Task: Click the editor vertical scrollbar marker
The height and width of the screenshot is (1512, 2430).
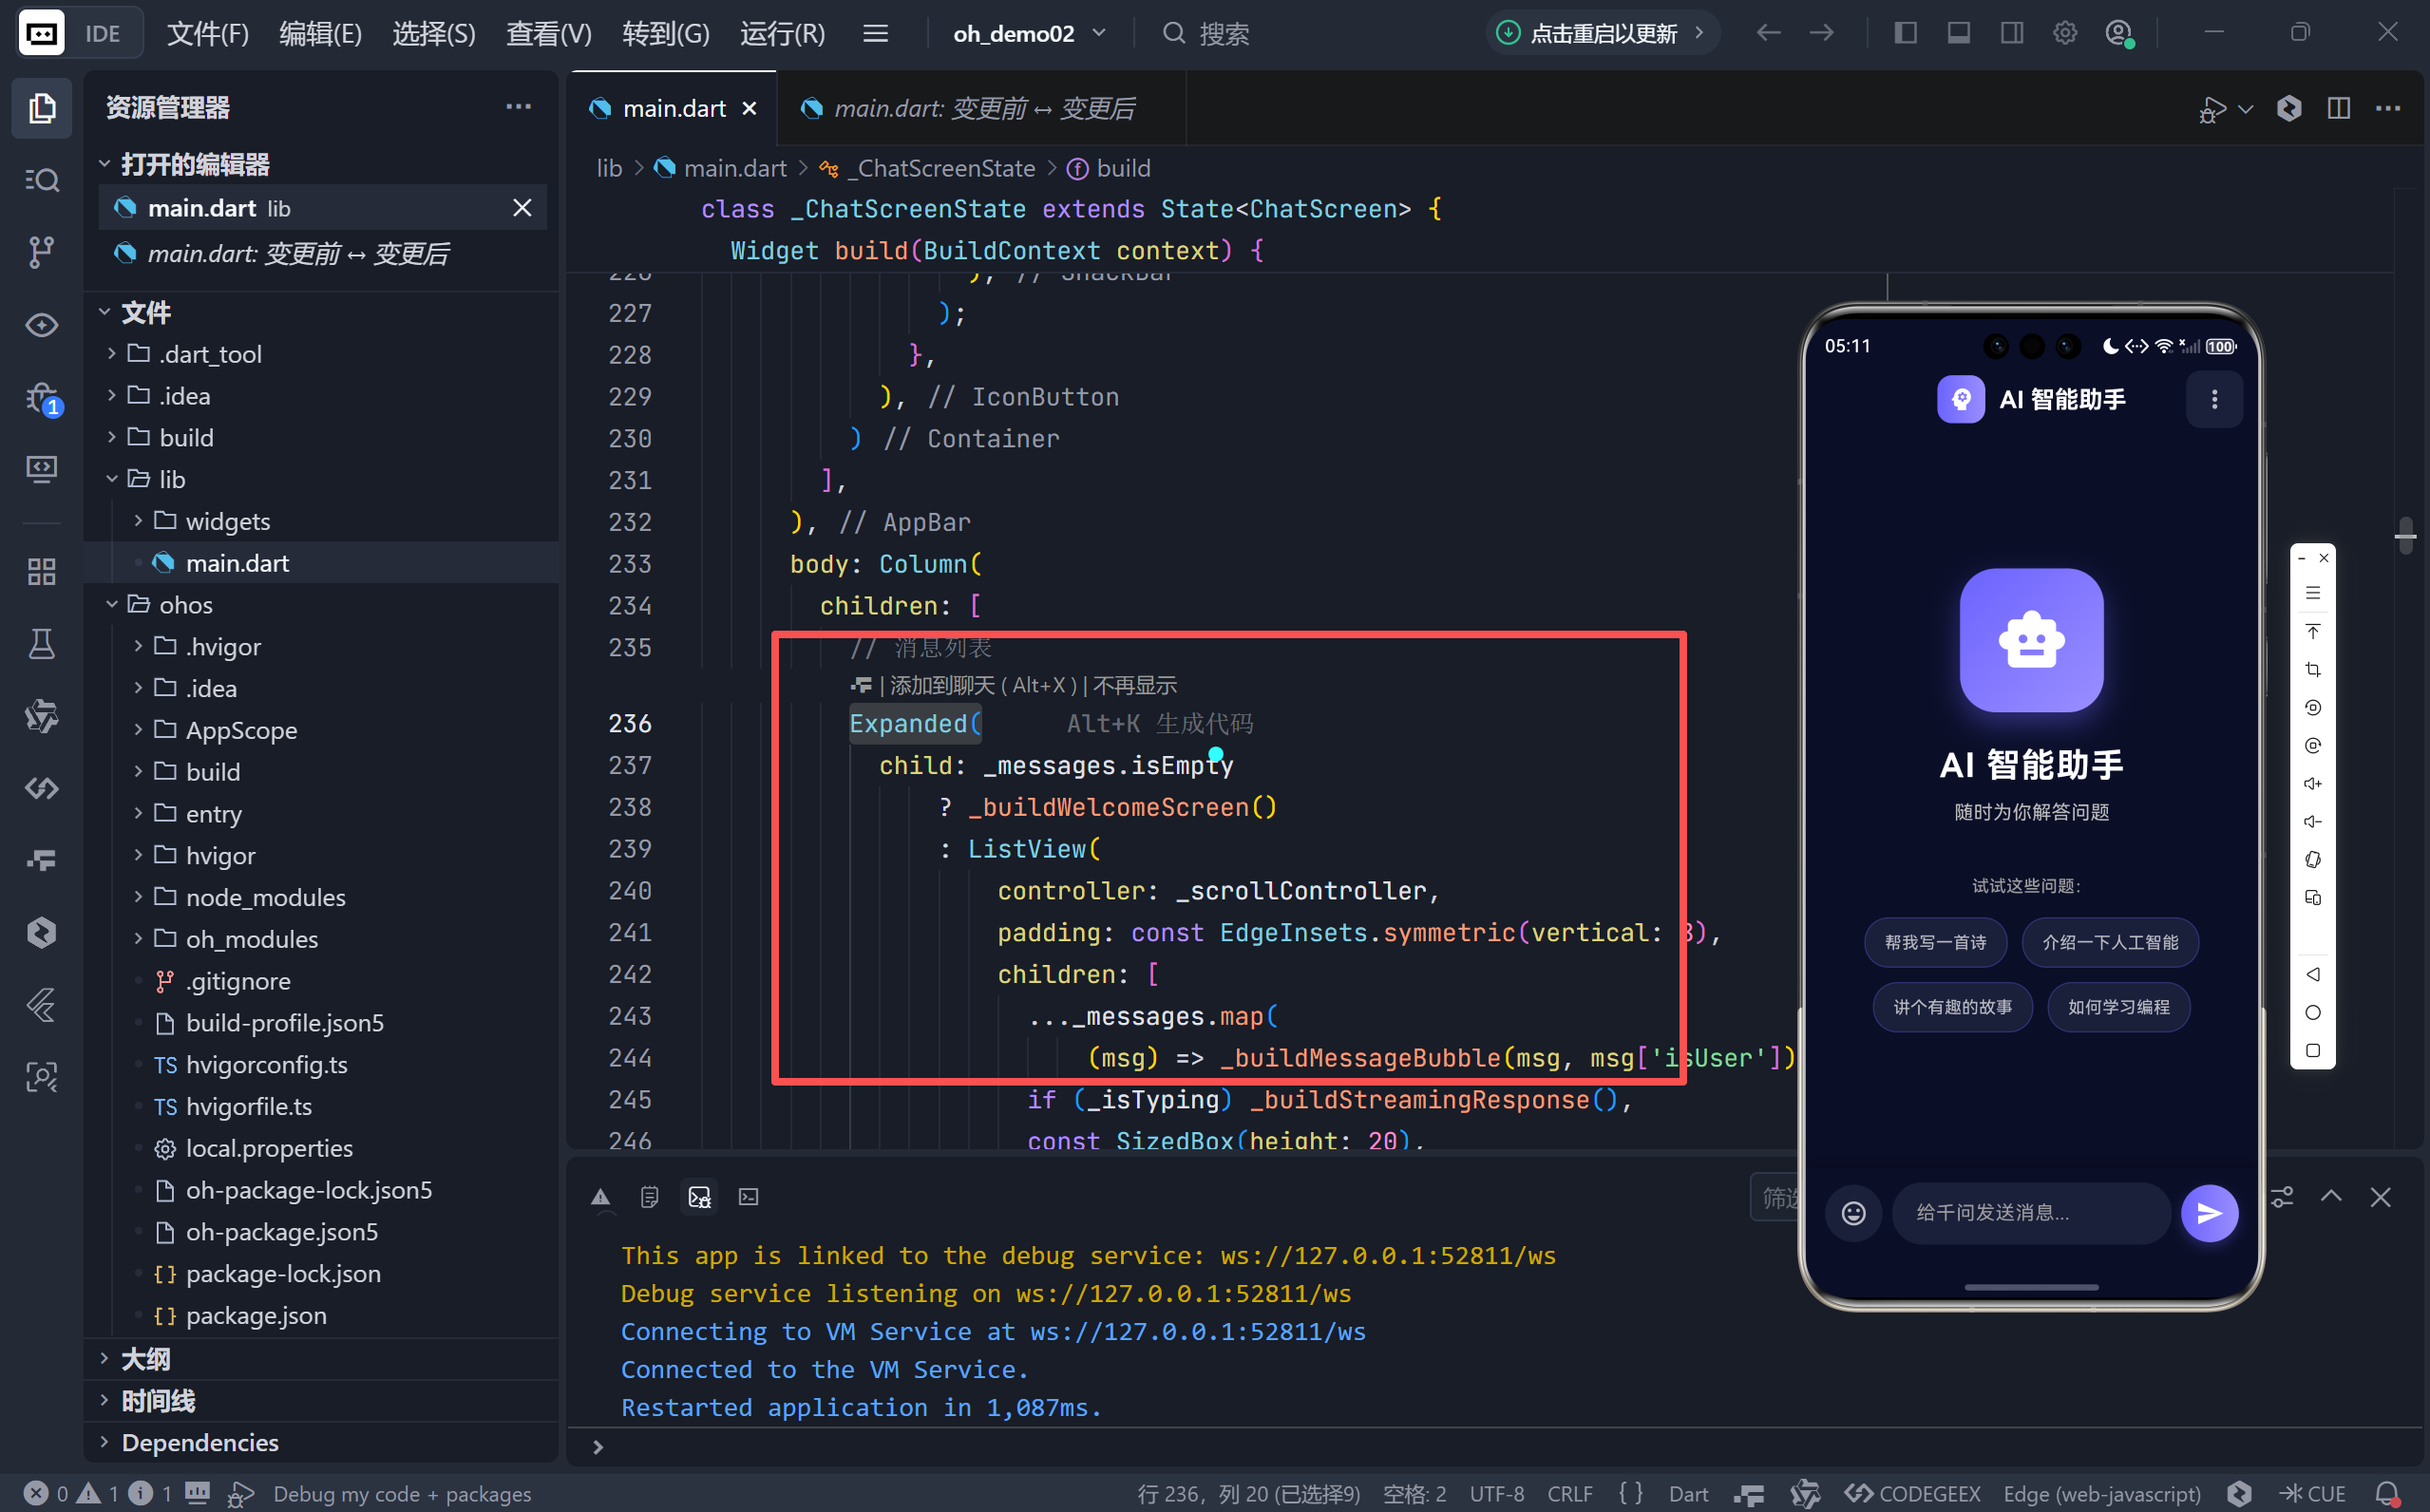Action: click(2405, 537)
